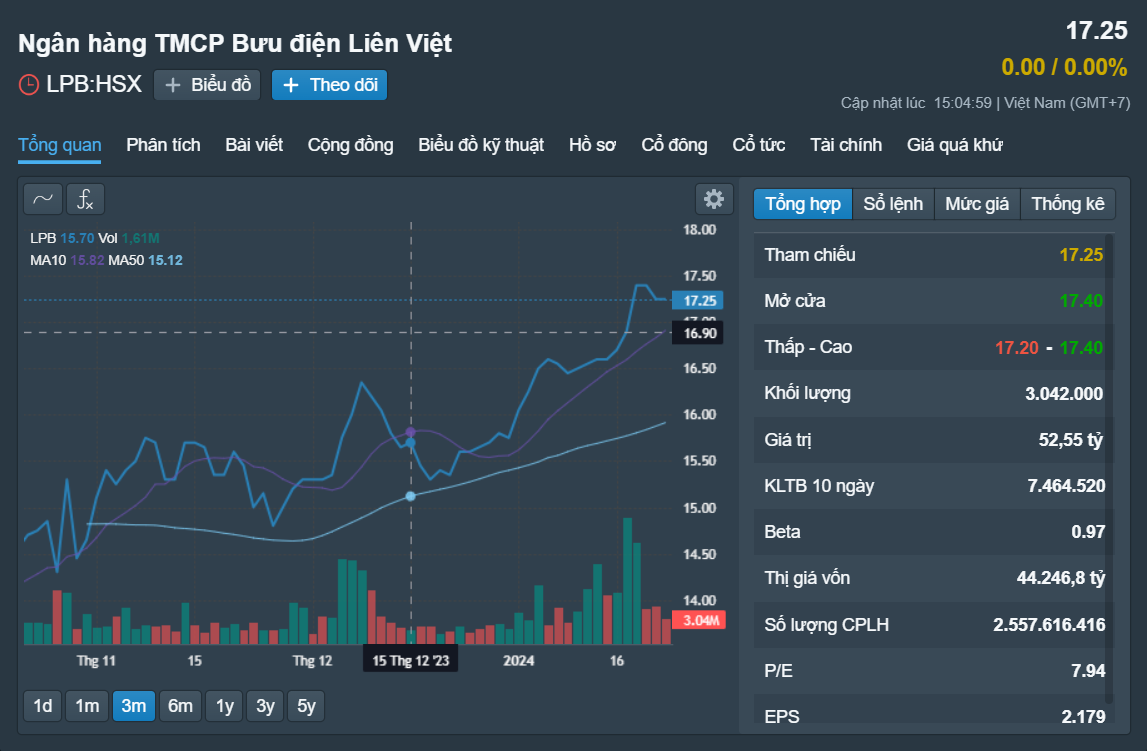Select the line chart type icon
The height and width of the screenshot is (751, 1147).
pos(43,199)
